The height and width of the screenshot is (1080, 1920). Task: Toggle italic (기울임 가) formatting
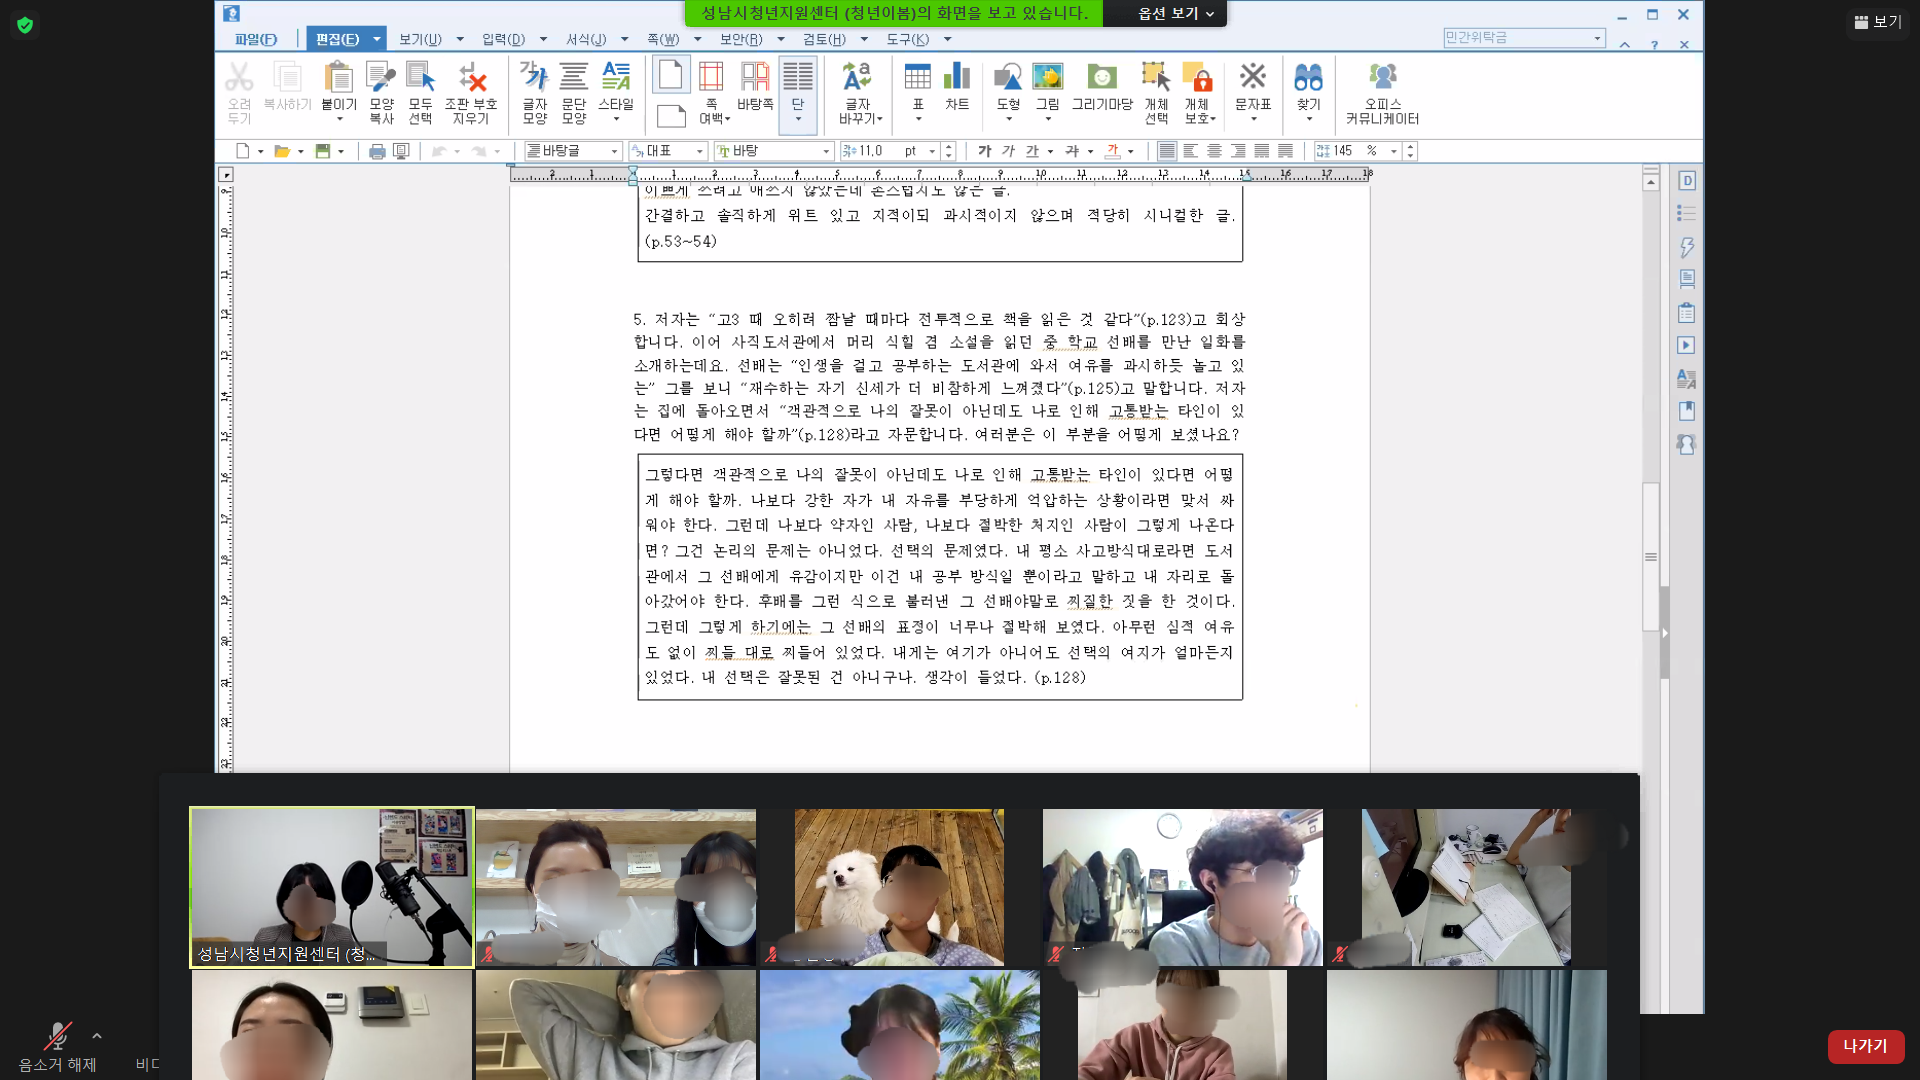[1008, 151]
